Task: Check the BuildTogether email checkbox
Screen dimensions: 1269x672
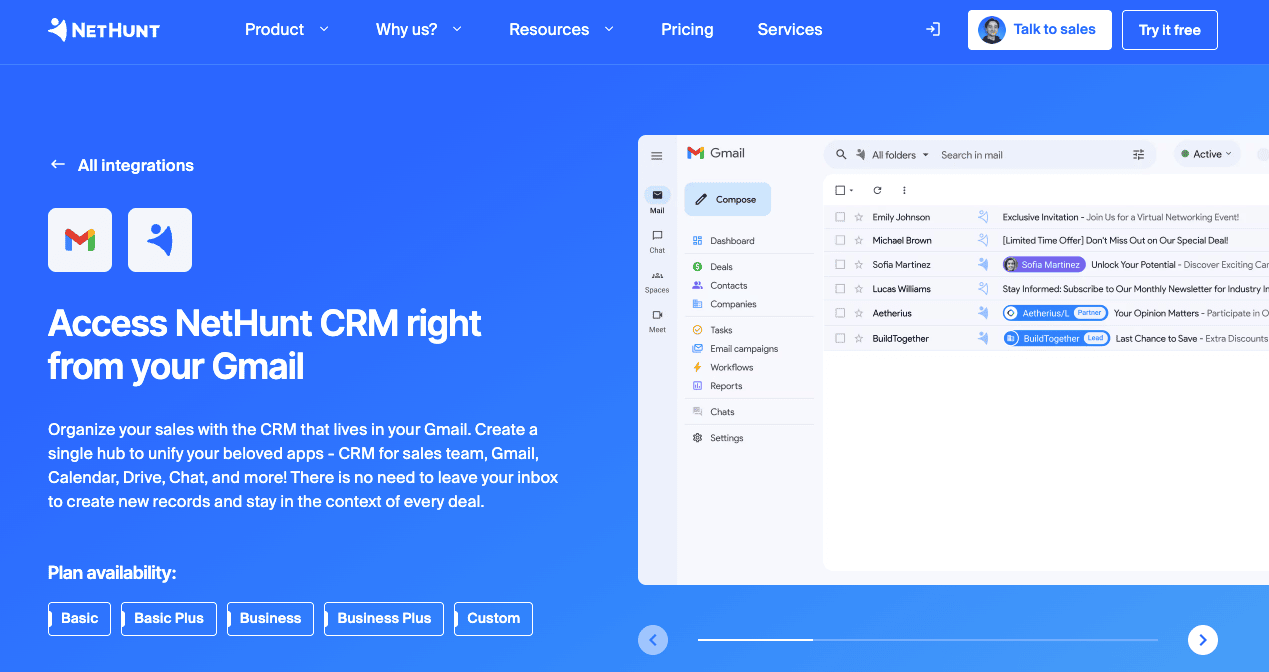Action: tap(840, 339)
